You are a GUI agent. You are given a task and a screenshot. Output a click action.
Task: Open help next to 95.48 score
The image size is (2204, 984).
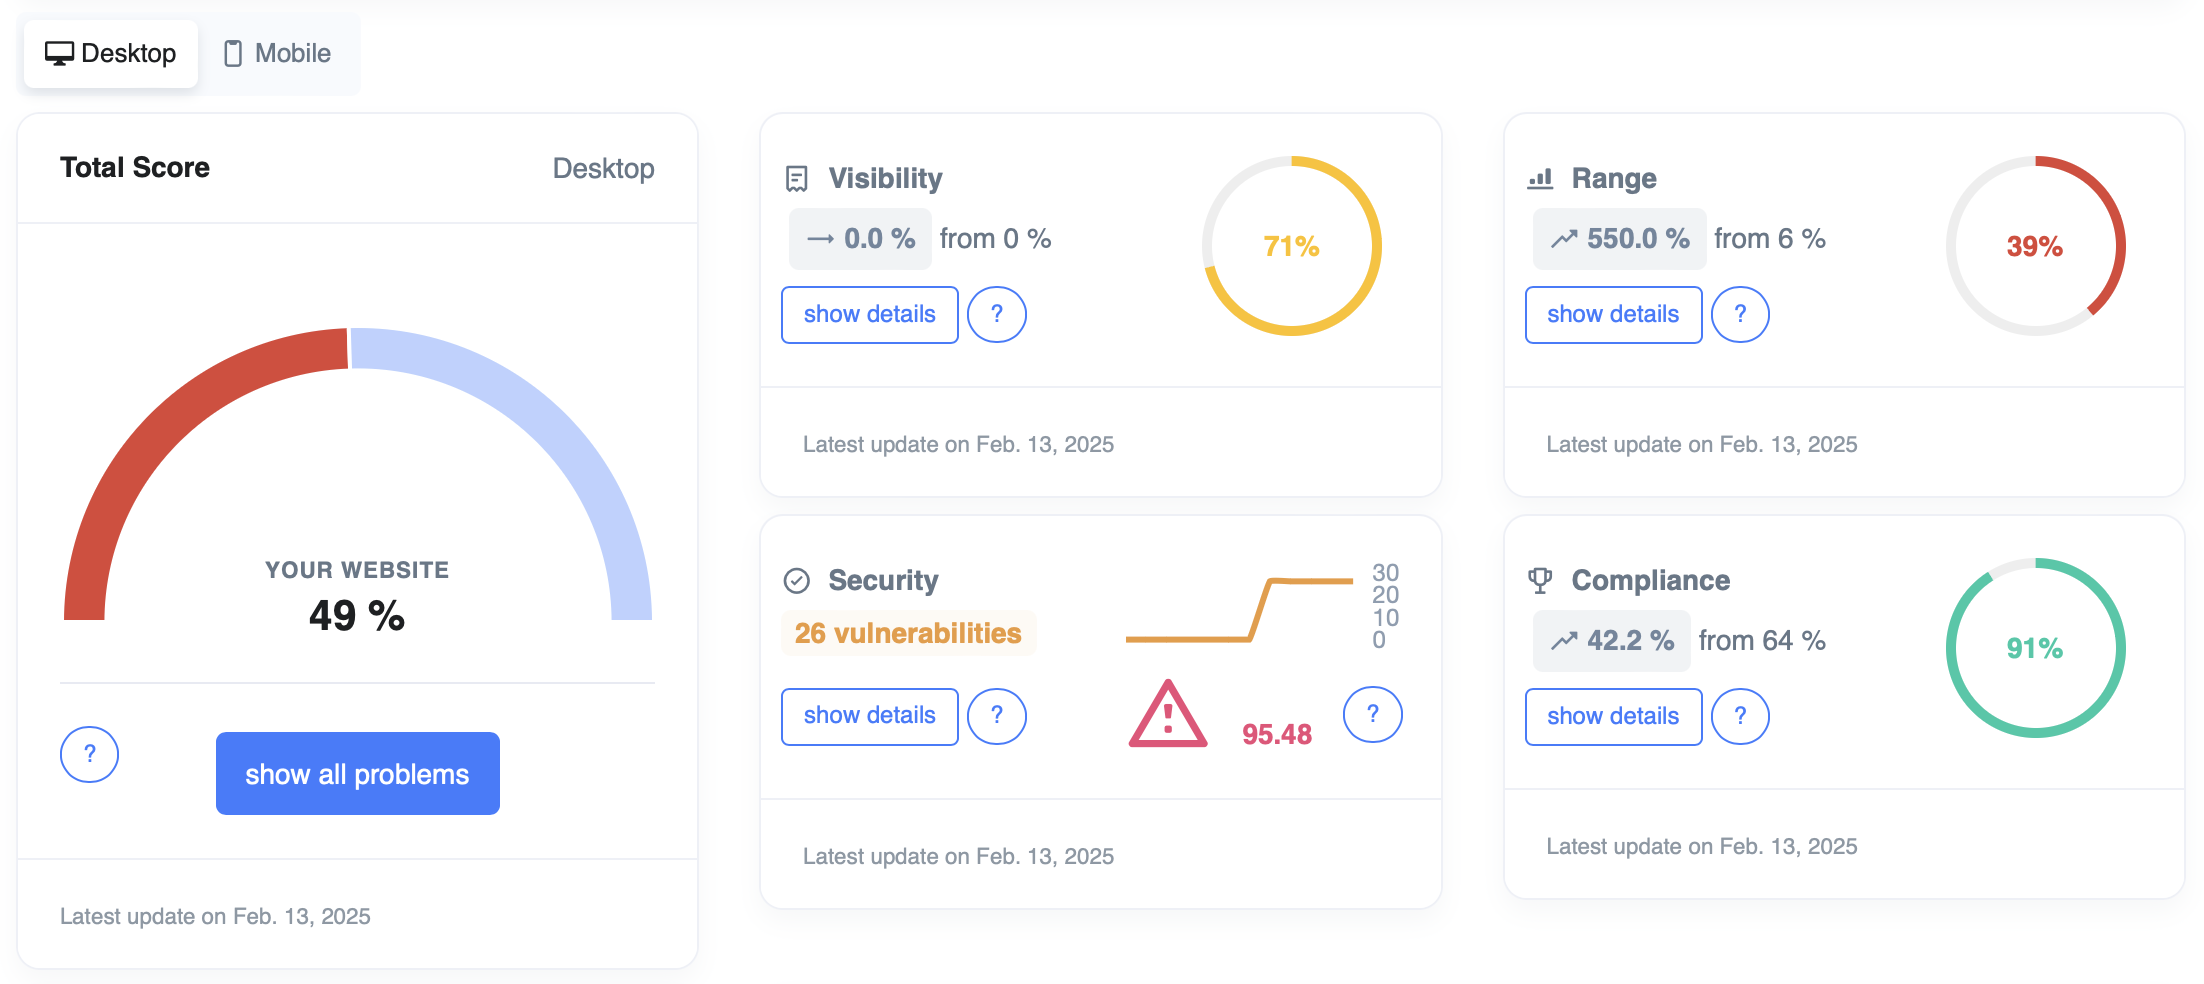[x=1373, y=714]
